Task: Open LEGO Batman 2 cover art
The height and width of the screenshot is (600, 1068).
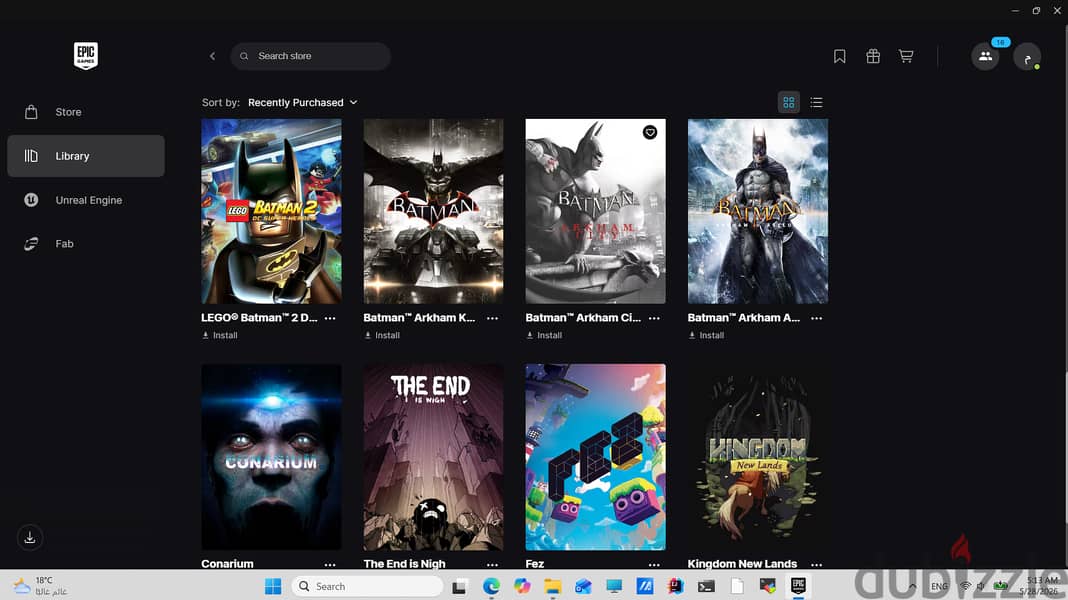Action: tap(271, 211)
